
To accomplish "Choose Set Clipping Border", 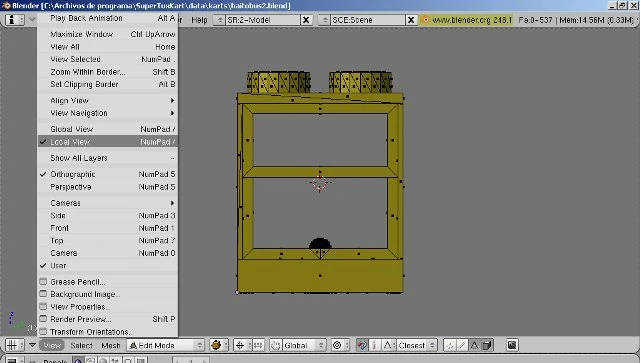I will [x=108, y=84].
